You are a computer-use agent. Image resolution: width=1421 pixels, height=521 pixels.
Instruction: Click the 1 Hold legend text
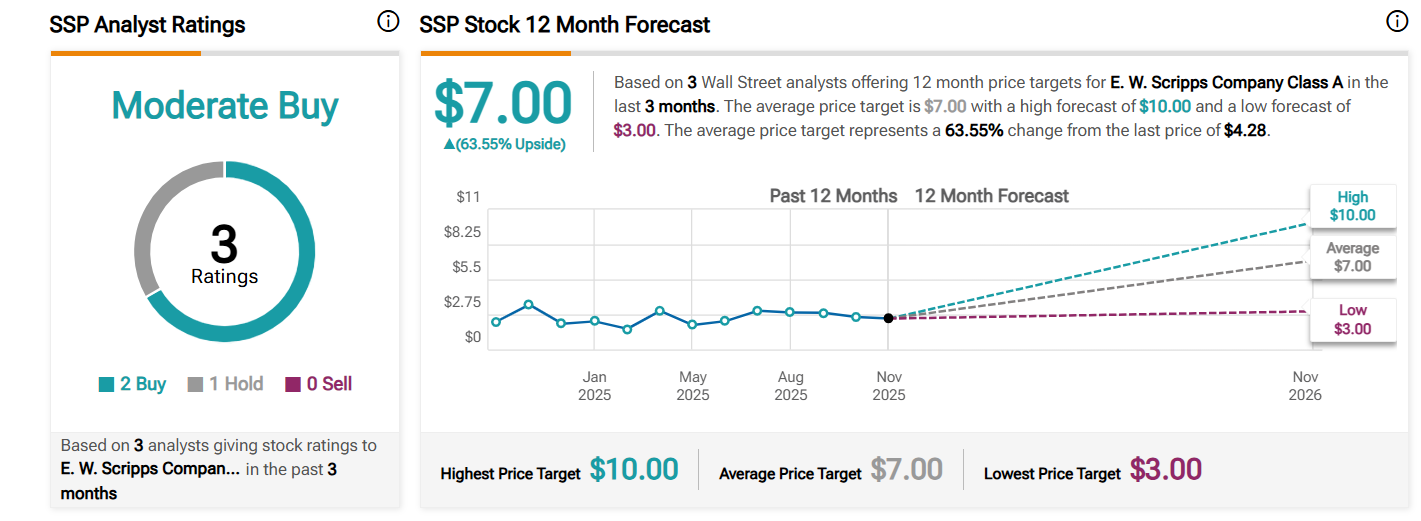pyautogui.click(x=236, y=385)
